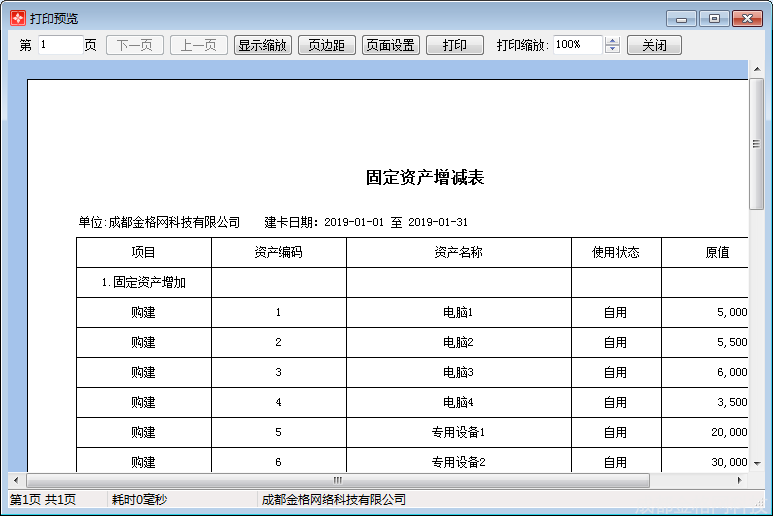This screenshot has width=773, height=516.
Task: Click the 上一页 previous page button
Action: click(x=198, y=45)
